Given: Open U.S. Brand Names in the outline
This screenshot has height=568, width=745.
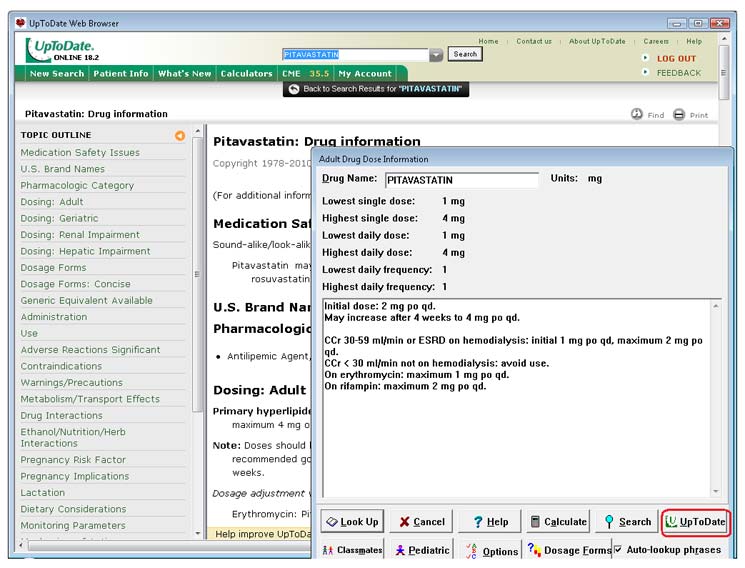Looking at the screenshot, I should [x=62, y=169].
